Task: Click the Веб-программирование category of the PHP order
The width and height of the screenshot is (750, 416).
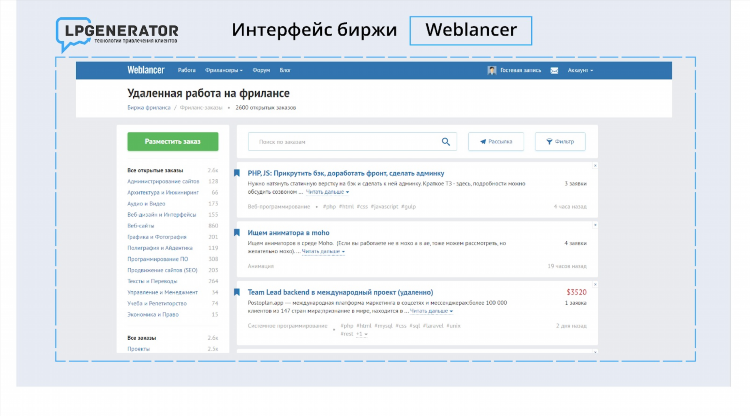Action: point(279,207)
